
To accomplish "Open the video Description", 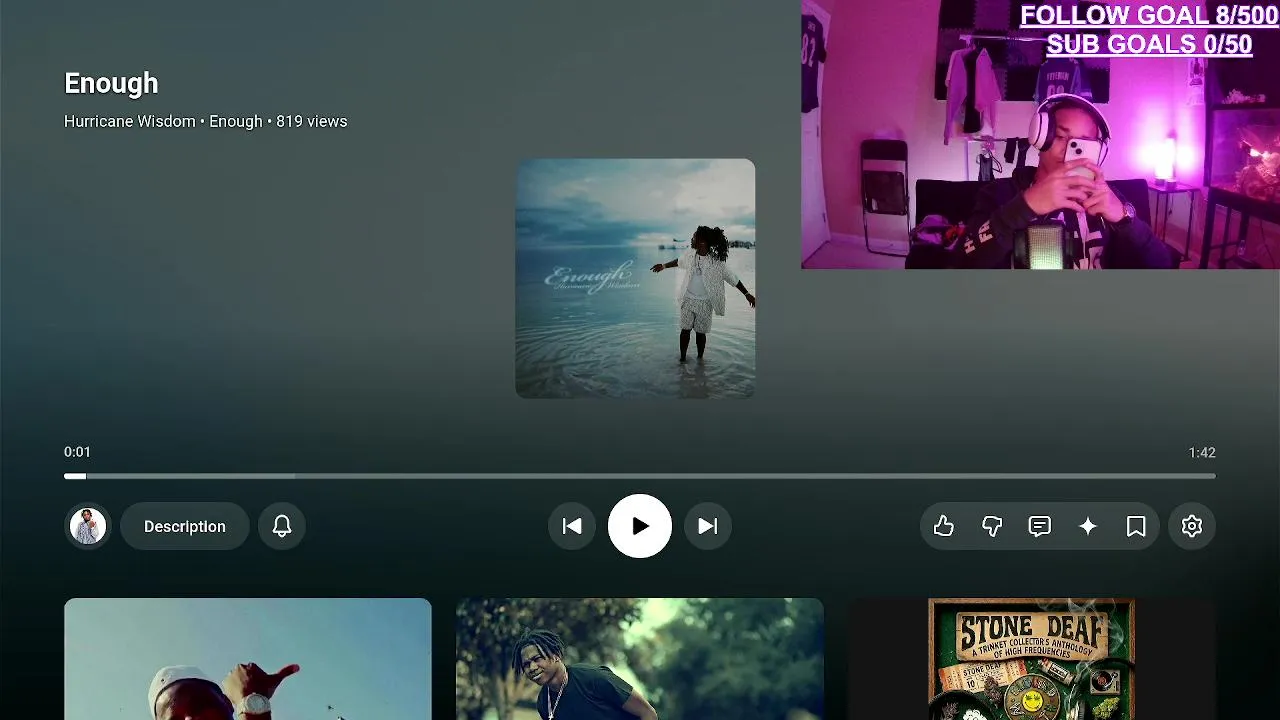I will point(185,526).
